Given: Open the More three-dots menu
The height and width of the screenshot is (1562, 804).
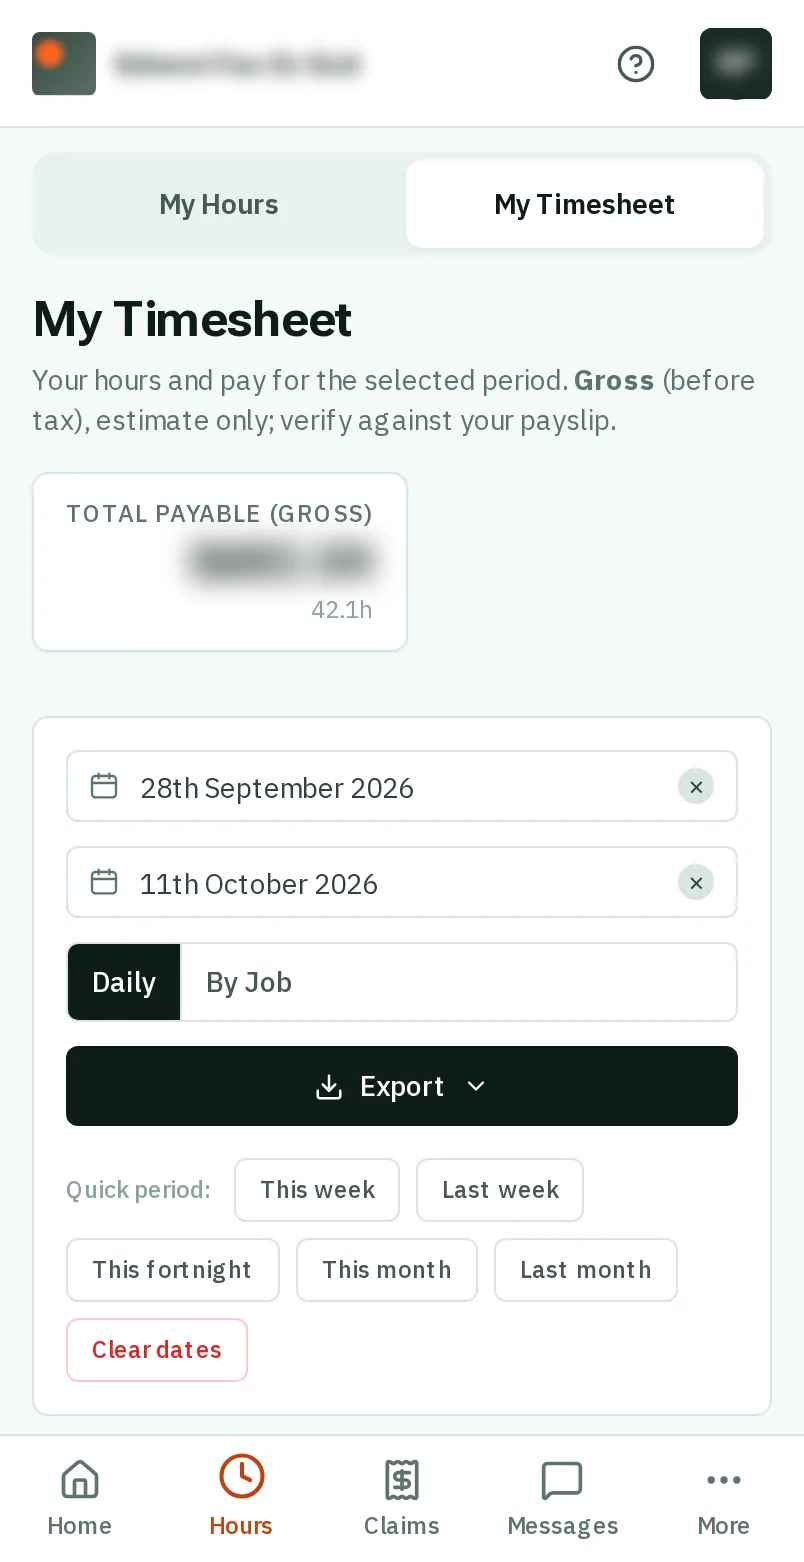Looking at the screenshot, I should click(x=724, y=1480).
